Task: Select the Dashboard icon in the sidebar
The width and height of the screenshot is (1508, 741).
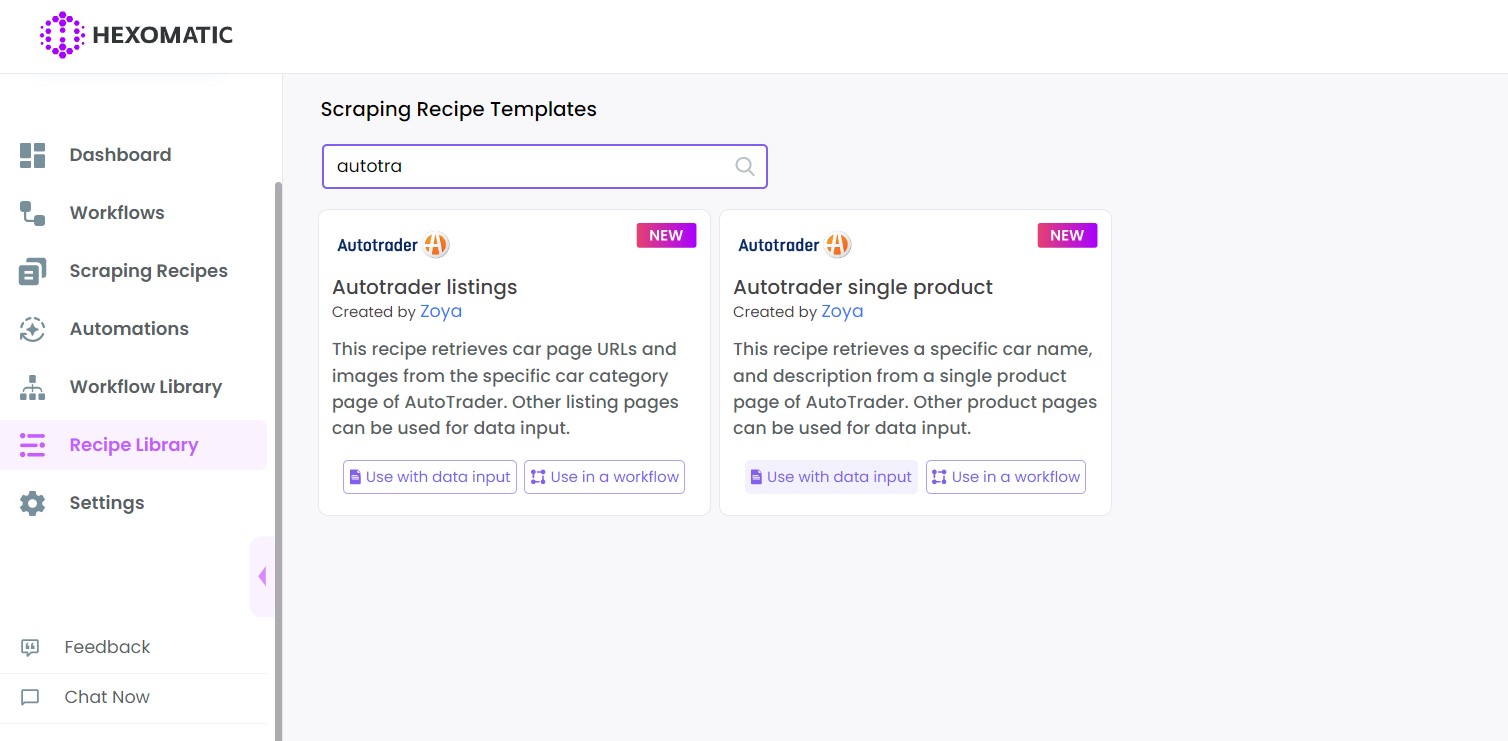Action: point(31,155)
